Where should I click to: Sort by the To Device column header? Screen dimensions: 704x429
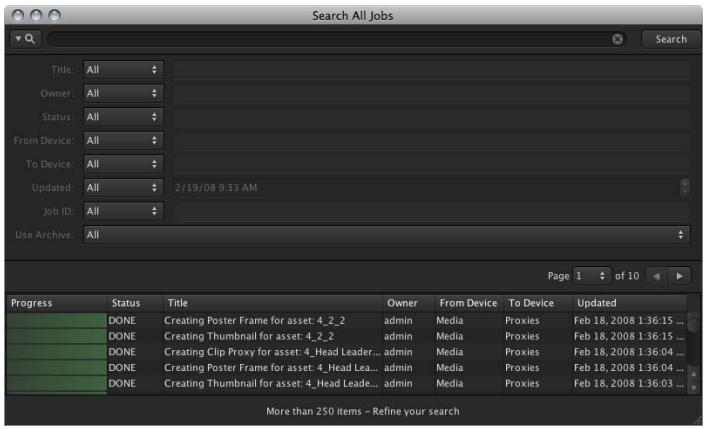pos(538,303)
